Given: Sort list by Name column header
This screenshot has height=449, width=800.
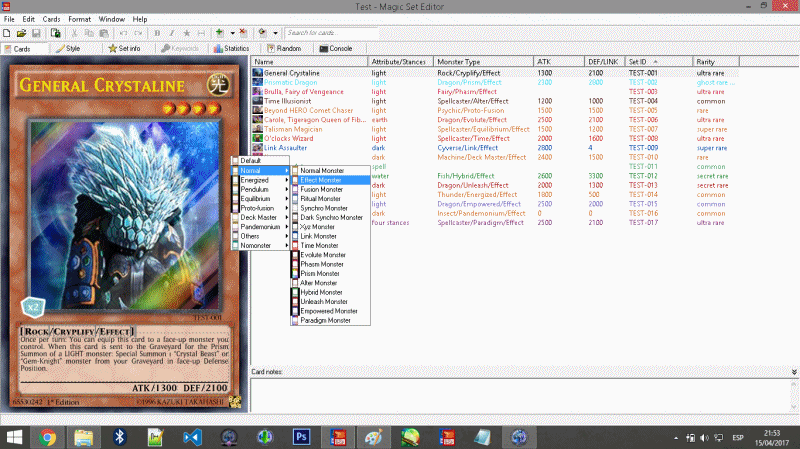Looking at the screenshot, I should click(310, 62).
